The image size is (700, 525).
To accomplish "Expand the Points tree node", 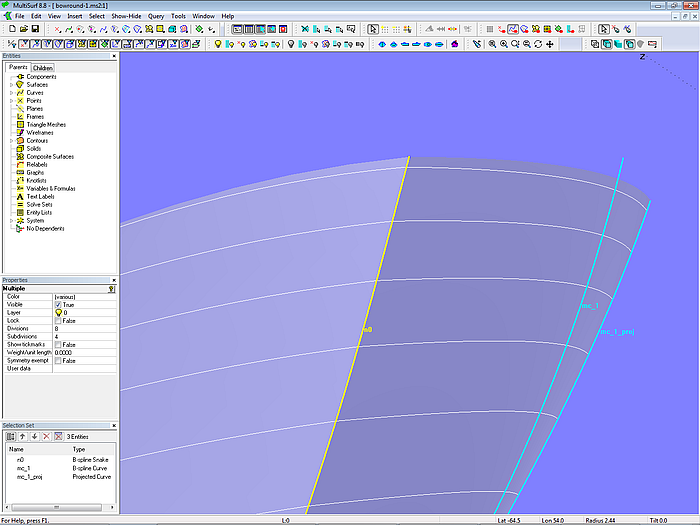I will tap(11, 101).
